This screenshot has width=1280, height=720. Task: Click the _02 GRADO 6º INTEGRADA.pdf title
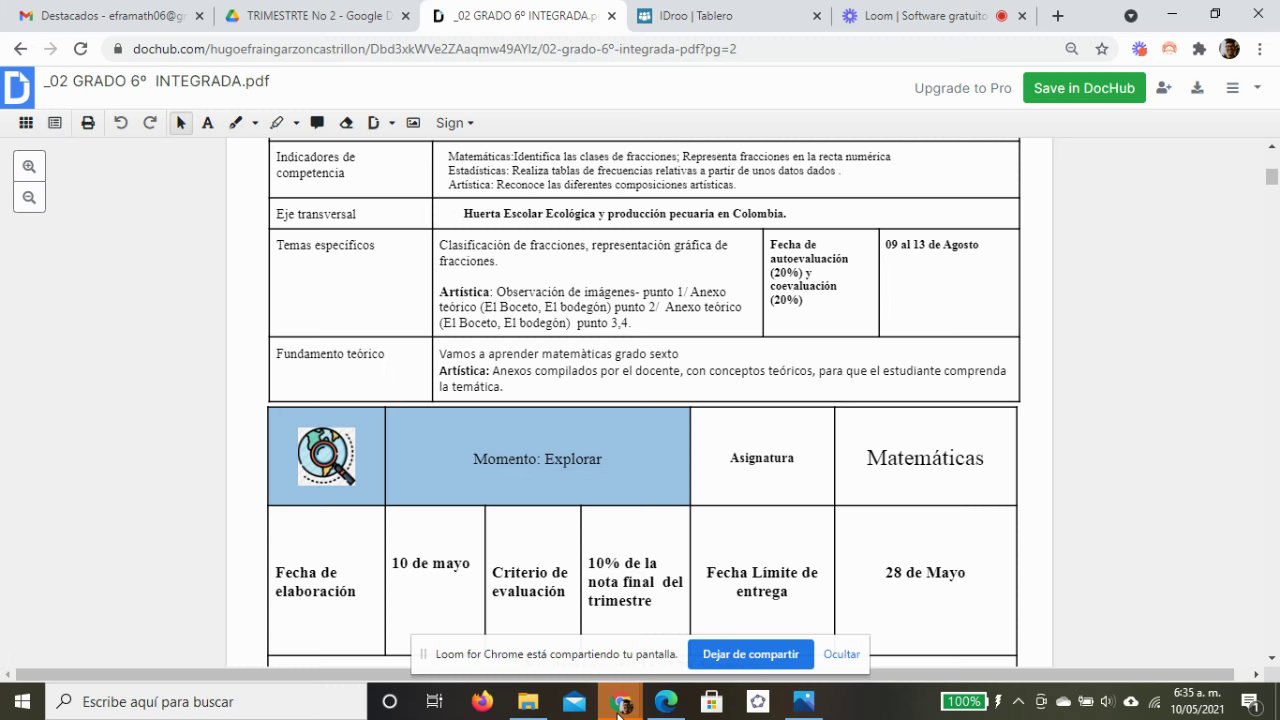tap(156, 81)
